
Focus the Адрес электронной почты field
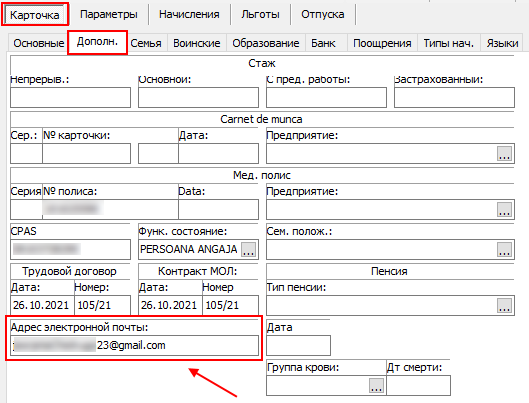tap(134, 345)
